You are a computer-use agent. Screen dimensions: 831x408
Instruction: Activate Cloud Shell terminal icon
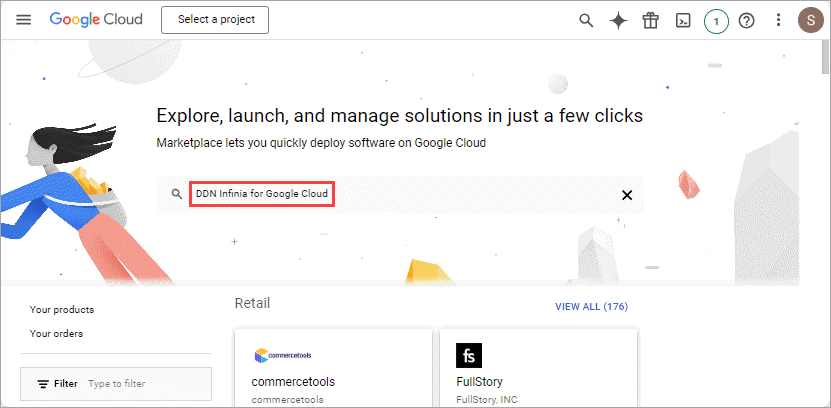[683, 21]
